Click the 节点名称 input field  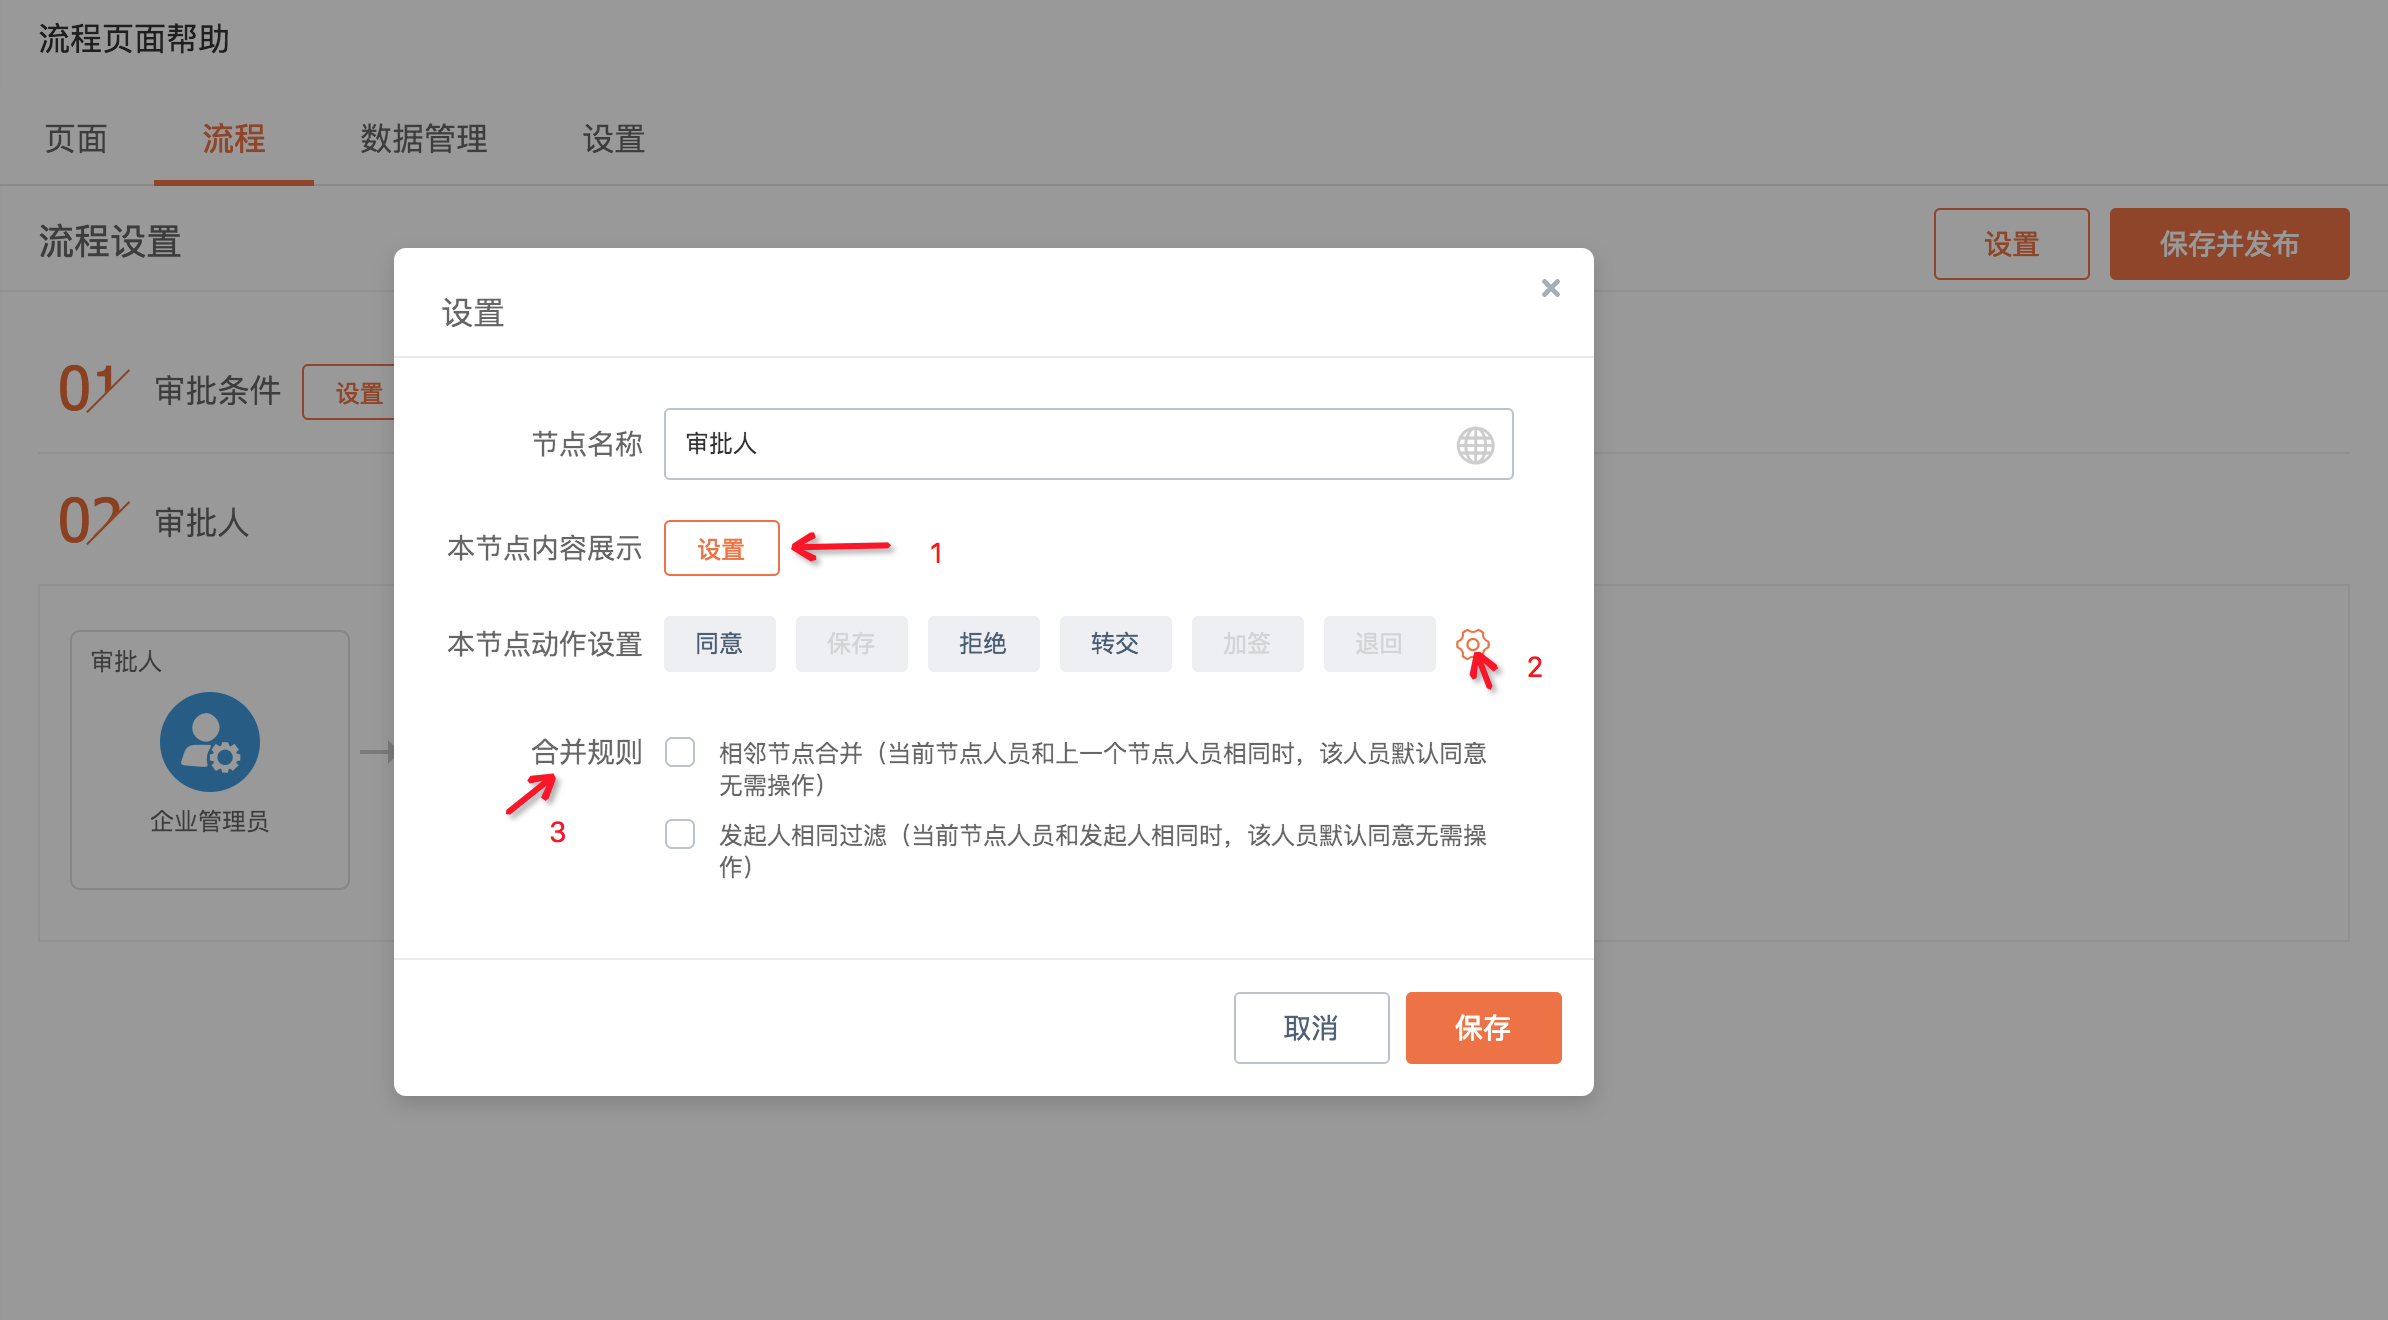1060,444
